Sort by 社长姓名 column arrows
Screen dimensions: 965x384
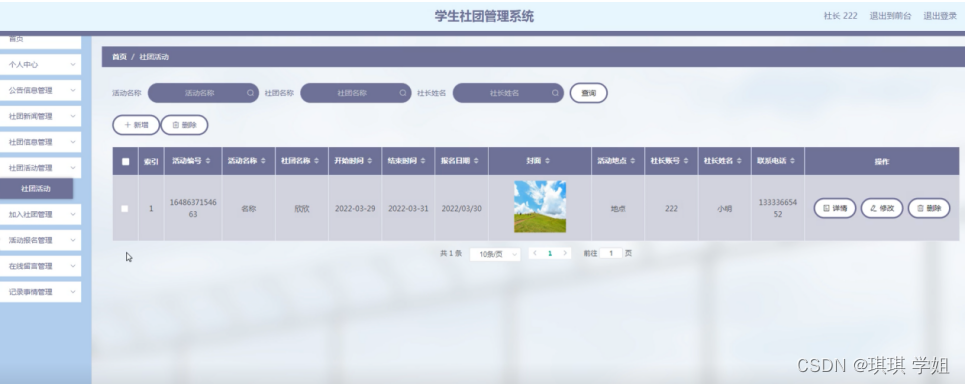coord(739,161)
